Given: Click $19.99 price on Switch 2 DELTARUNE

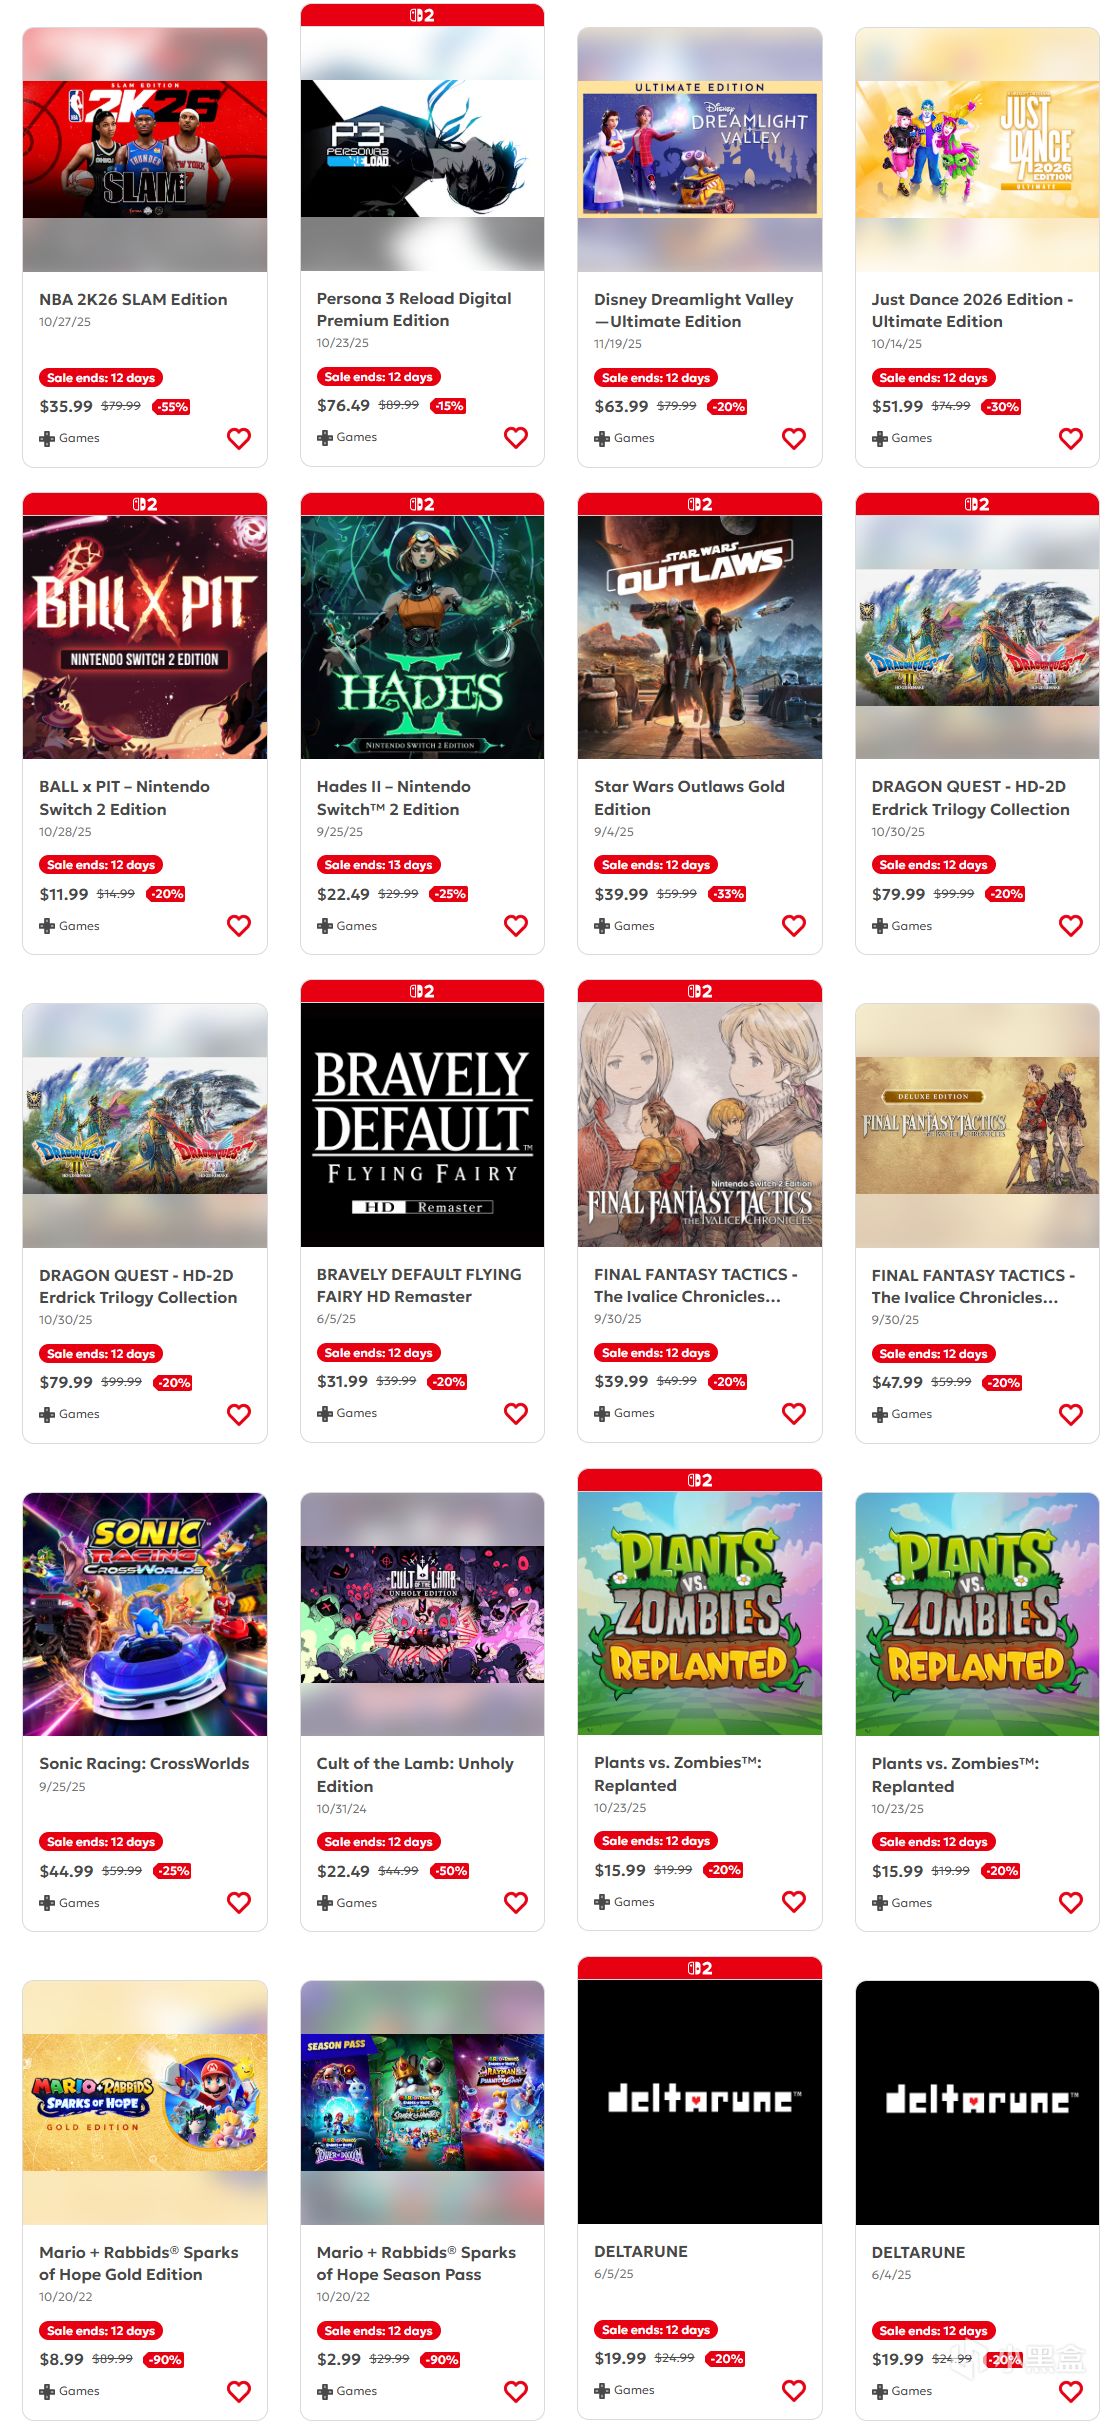Looking at the screenshot, I should click(620, 2358).
